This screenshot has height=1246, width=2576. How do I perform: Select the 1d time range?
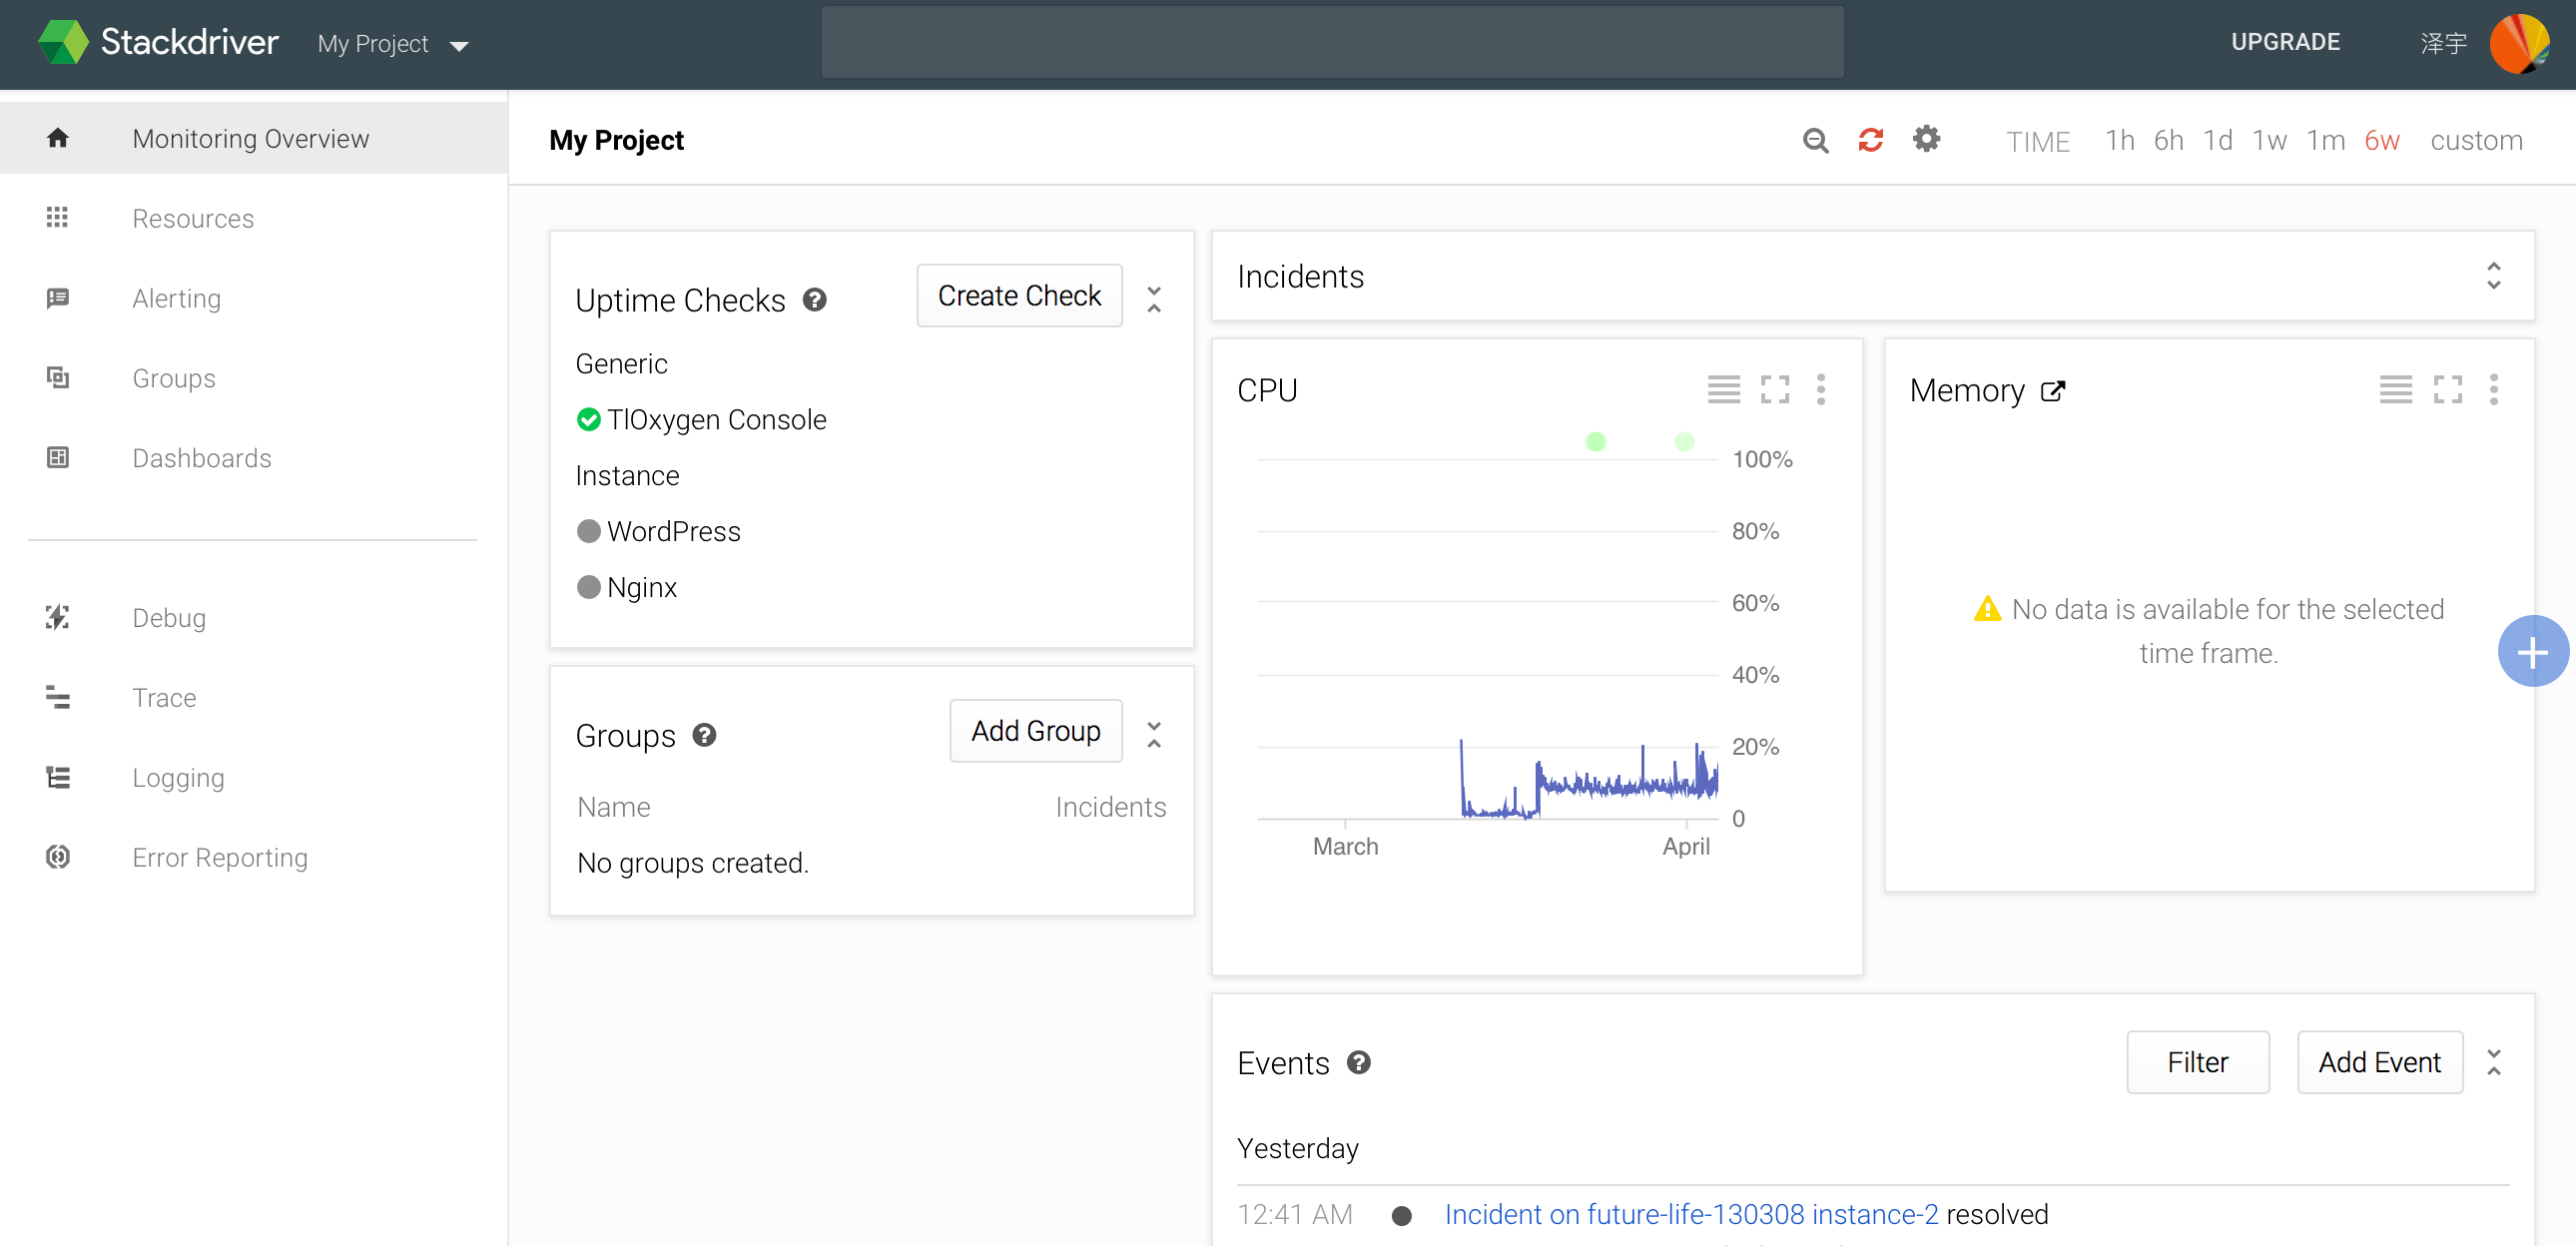(x=2218, y=140)
